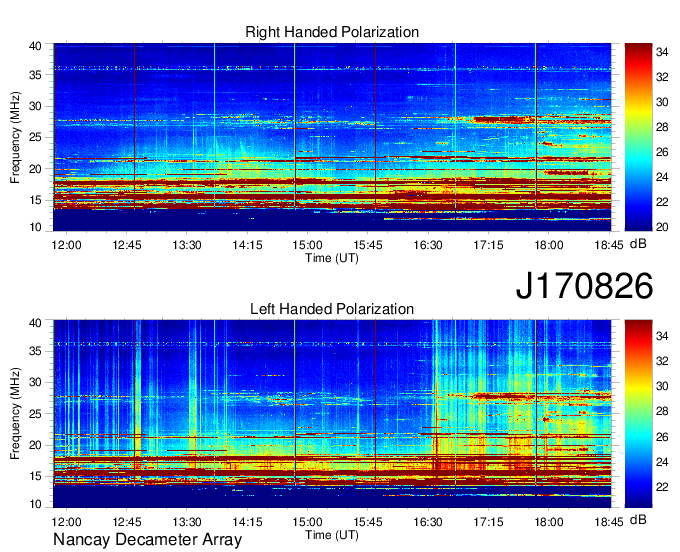The height and width of the screenshot is (552, 680).
Task: Click '15:45' tick on Right Handed time axis
Action: pyautogui.click(x=368, y=245)
